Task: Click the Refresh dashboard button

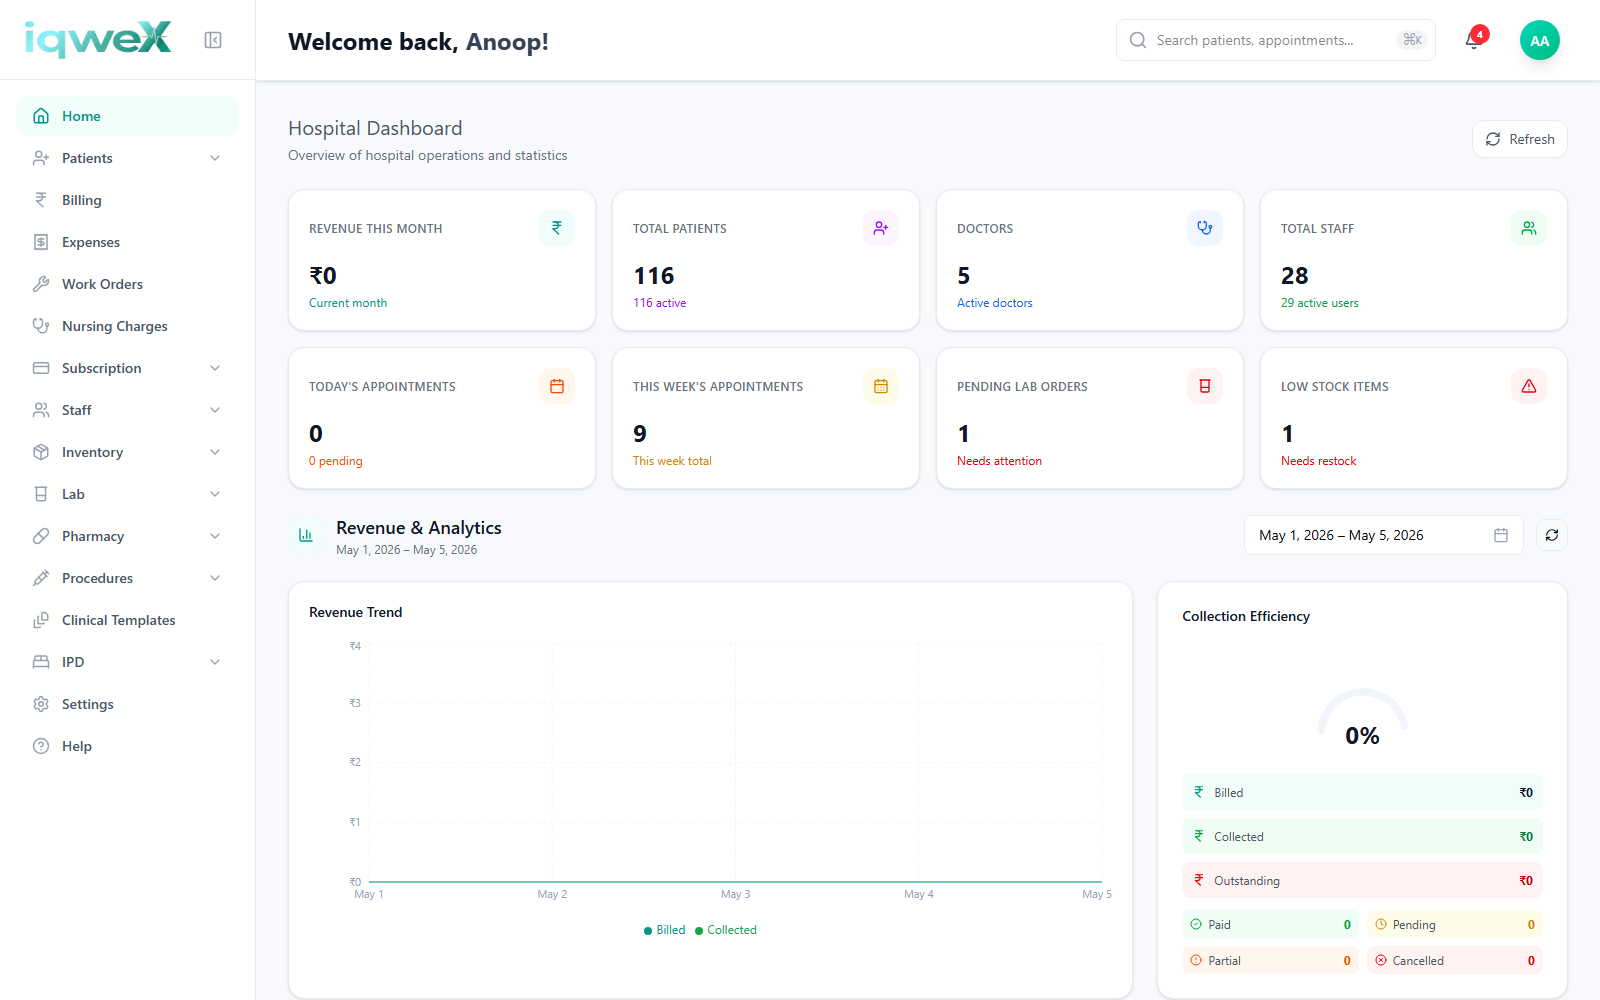Action: (1520, 139)
